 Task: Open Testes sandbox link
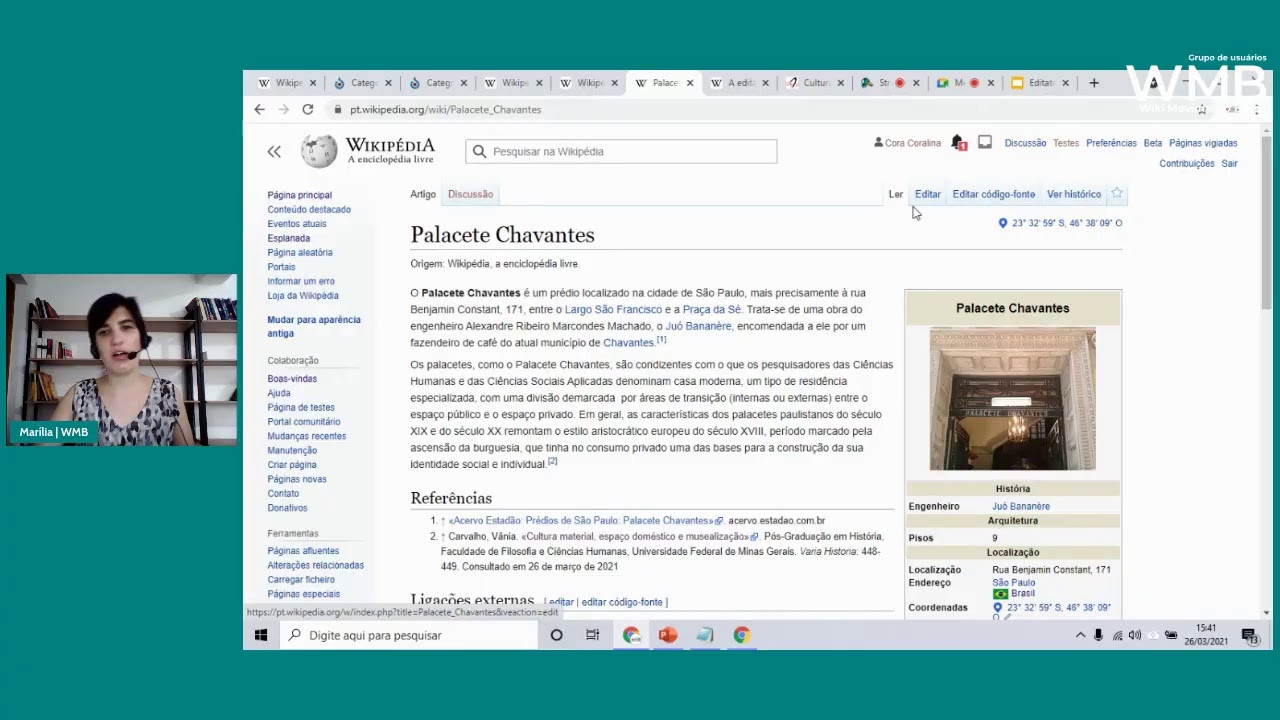pos(1066,143)
